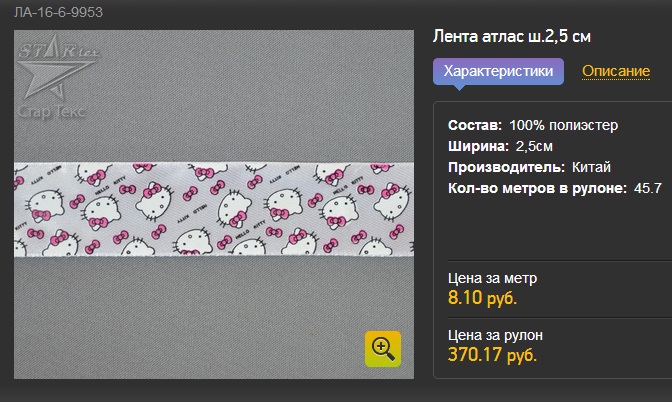The width and height of the screenshot is (672, 402).
Task: Click the pointer arrow under Характеристики tab
Action: click(459, 87)
